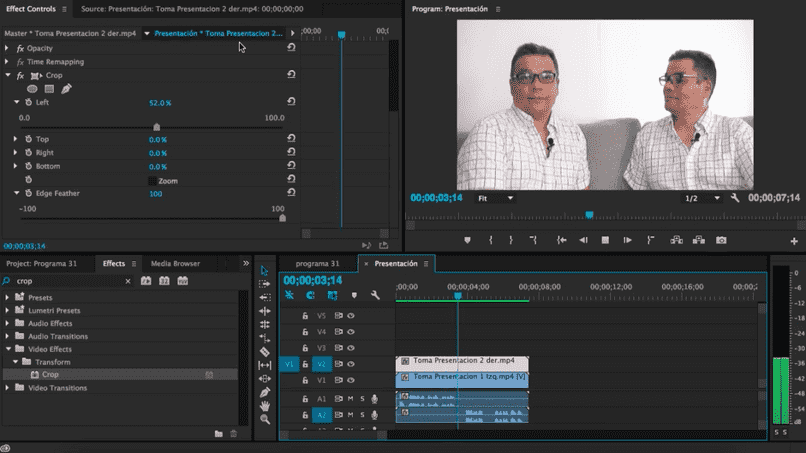Viewport: 806px width, 453px height.
Task: Open the Fit zoom level dropdown
Action: coord(495,198)
